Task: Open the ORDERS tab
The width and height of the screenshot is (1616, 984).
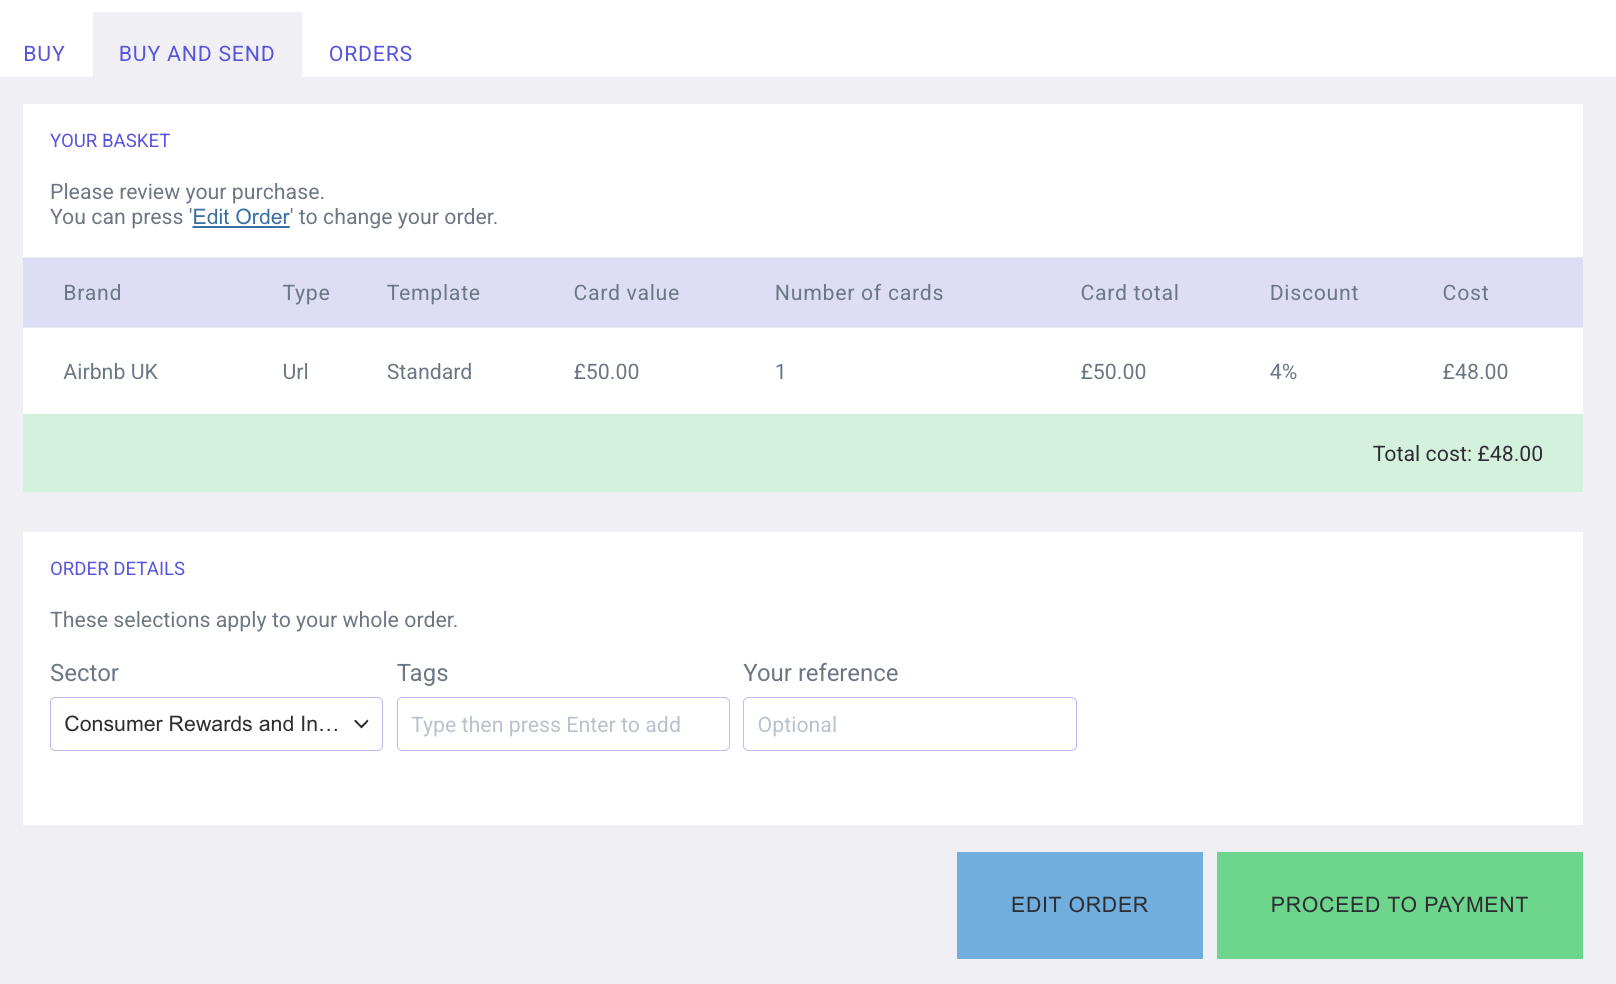Action: pos(370,54)
